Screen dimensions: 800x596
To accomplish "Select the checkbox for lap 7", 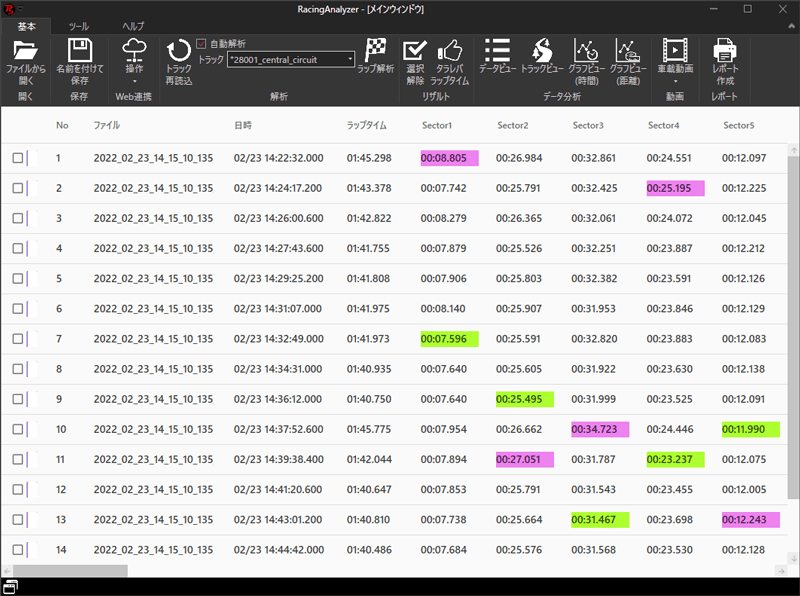I will (x=18, y=339).
